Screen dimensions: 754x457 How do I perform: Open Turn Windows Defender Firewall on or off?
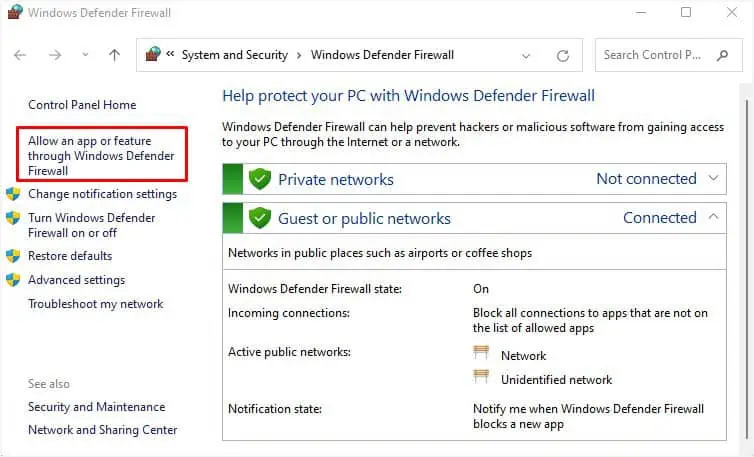click(91, 225)
